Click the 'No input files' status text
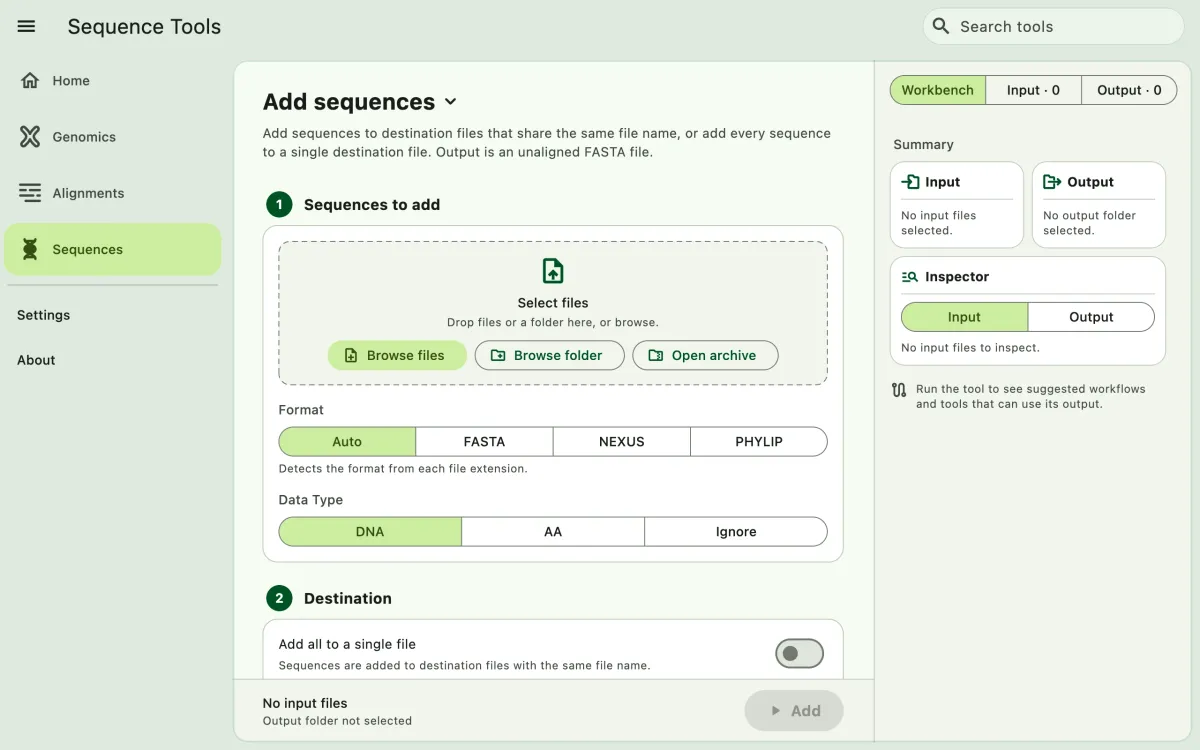 tap(305, 703)
